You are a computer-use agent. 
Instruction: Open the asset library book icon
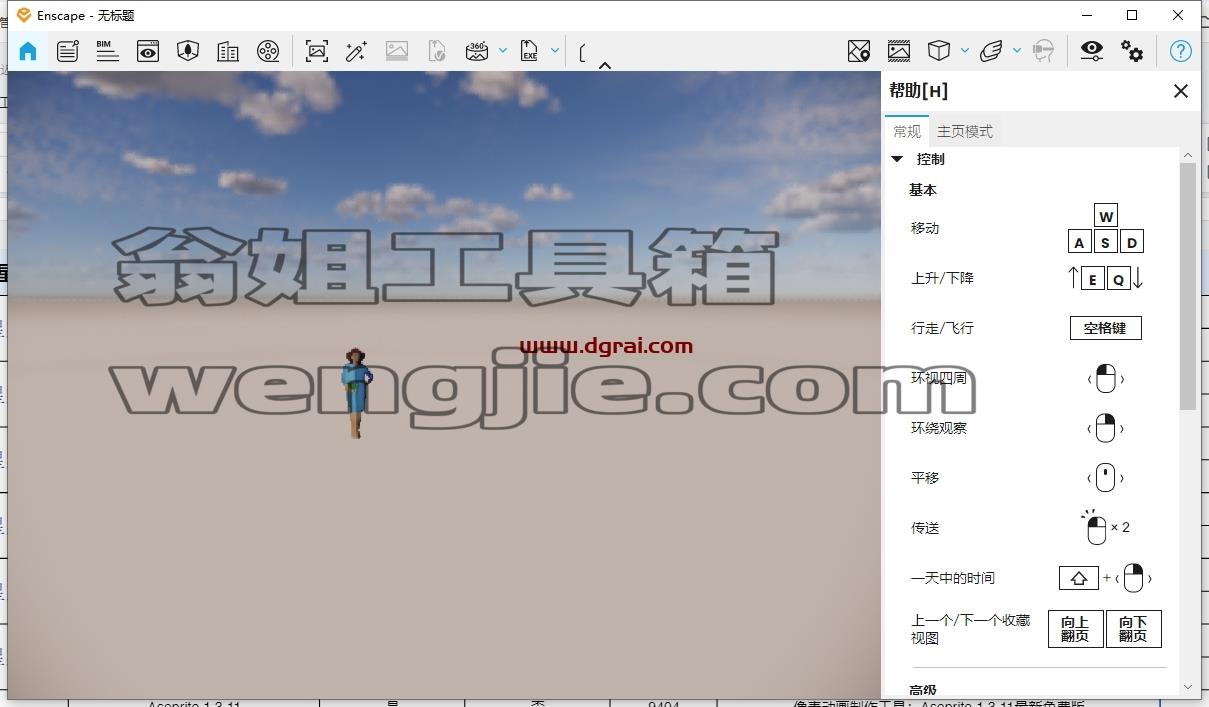[228, 51]
